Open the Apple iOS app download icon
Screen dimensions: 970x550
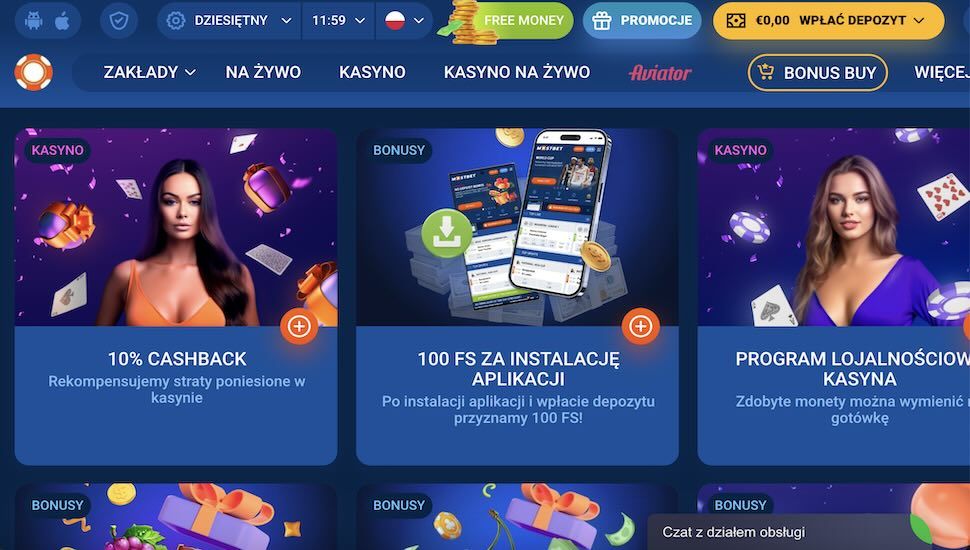click(x=62, y=20)
